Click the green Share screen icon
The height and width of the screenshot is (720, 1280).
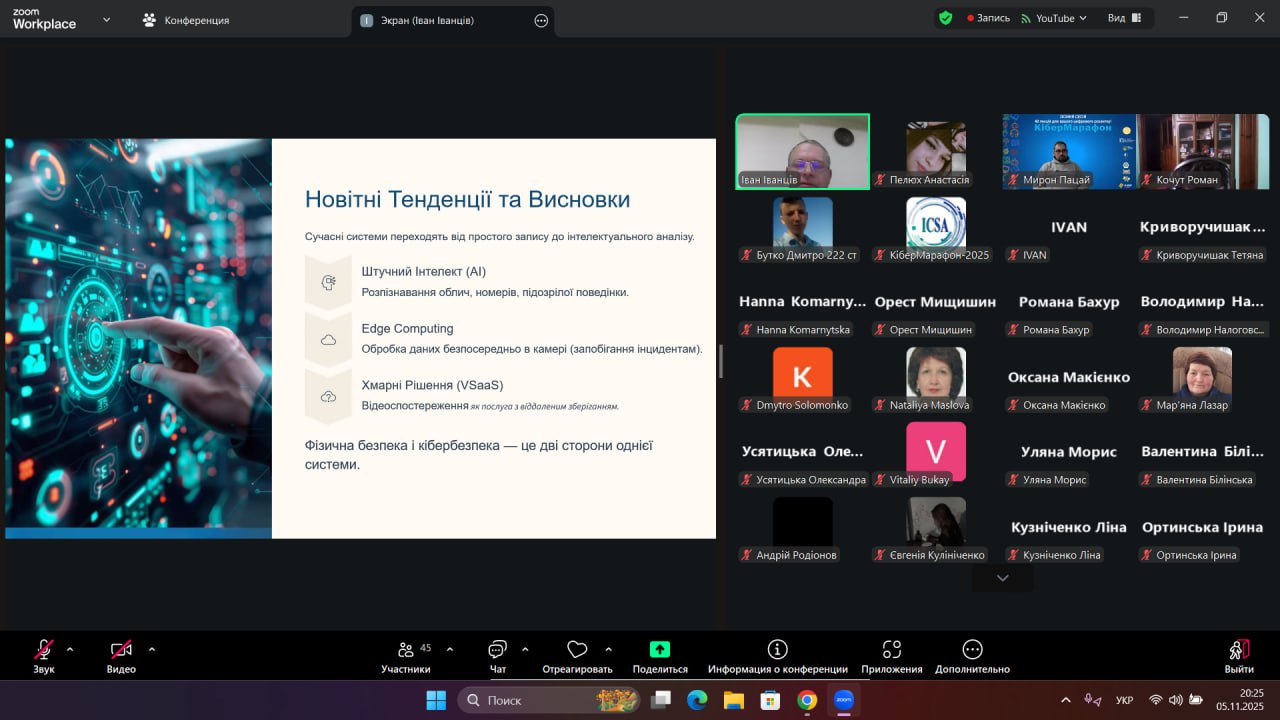click(x=660, y=650)
